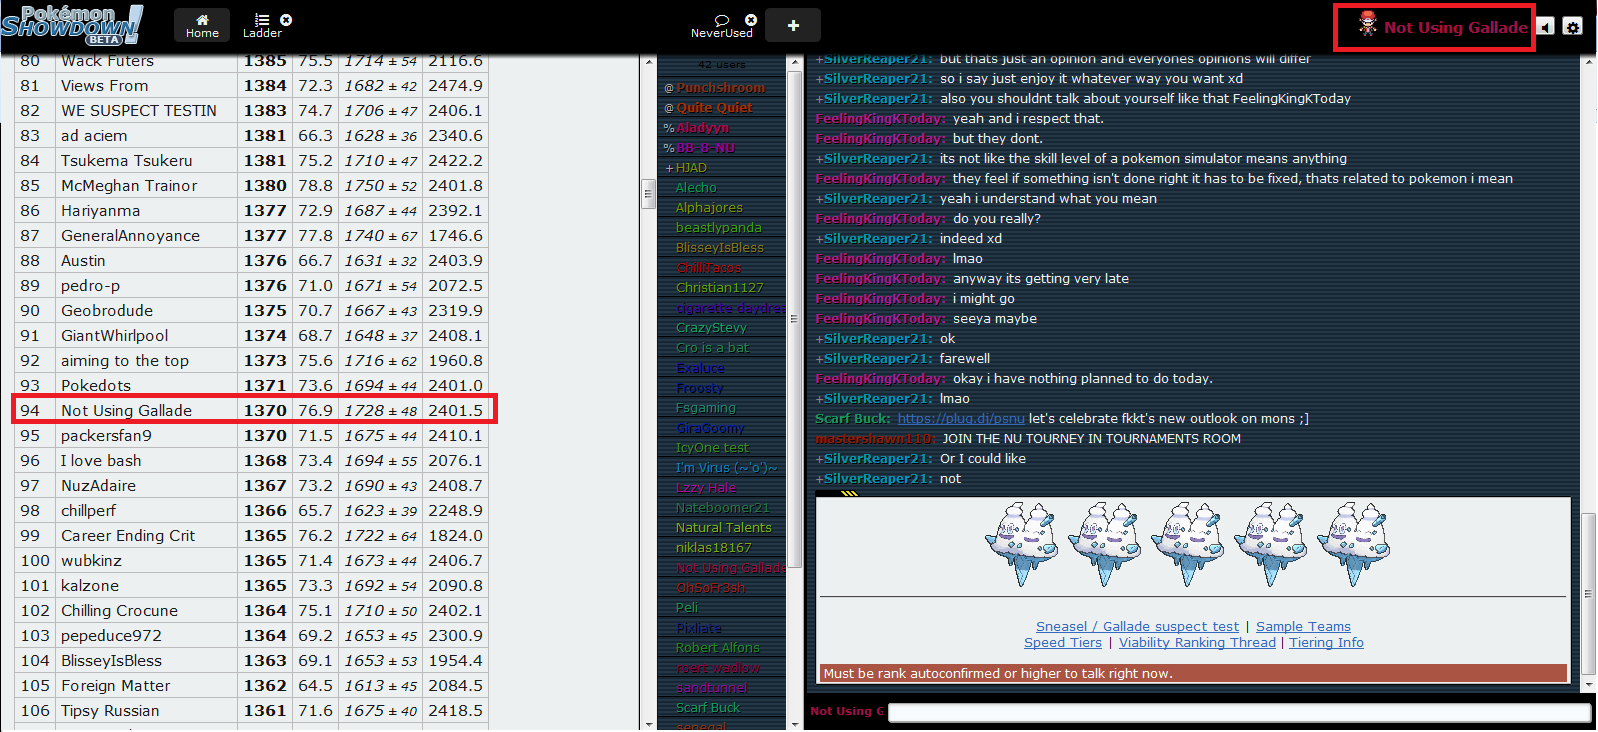Close the Ladder tab

click(x=286, y=20)
